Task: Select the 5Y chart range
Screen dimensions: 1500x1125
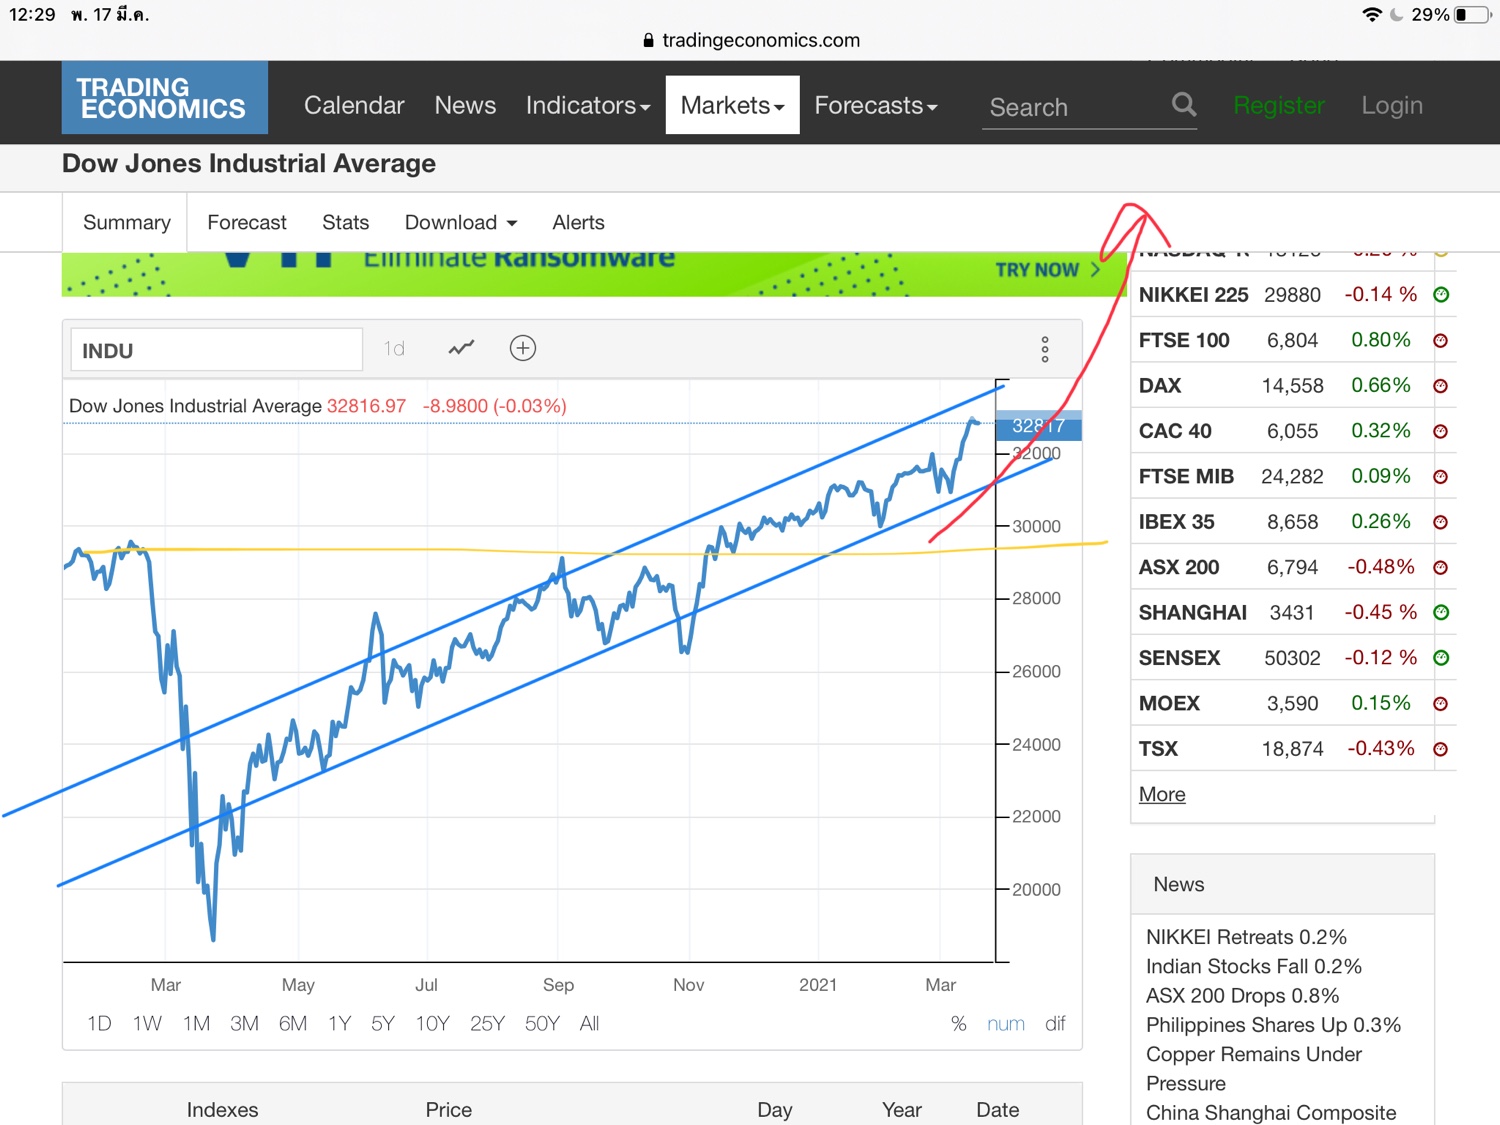Action: (383, 1023)
